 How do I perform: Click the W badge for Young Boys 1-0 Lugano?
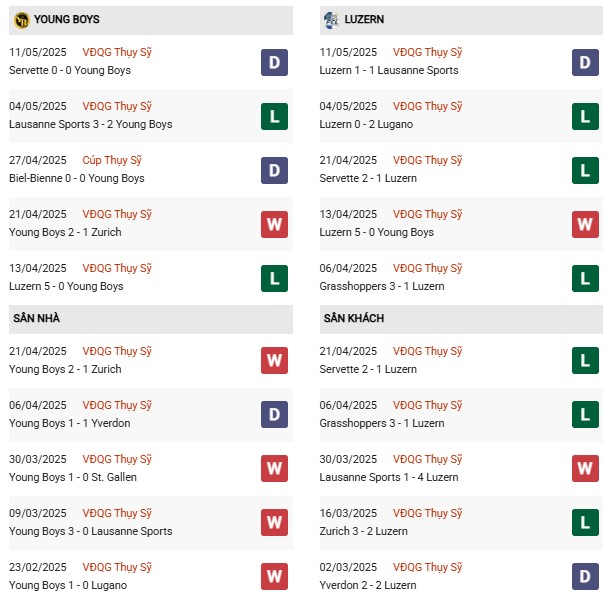point(274,576)
